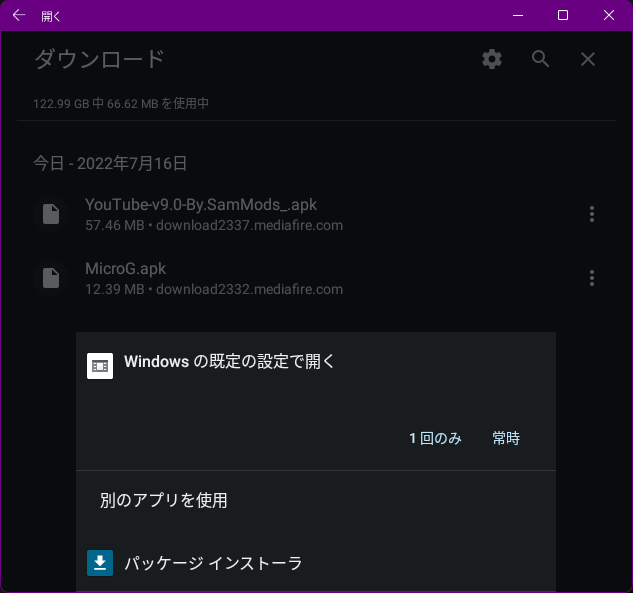This screenshot has width=633, height=593.
Task: Choose 1 回のみ (just once)
Action: coord(435,438)
